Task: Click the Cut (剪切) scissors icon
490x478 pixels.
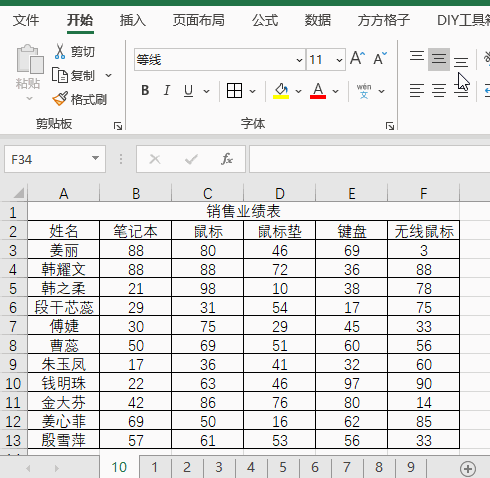Action: tap(60, 52)
